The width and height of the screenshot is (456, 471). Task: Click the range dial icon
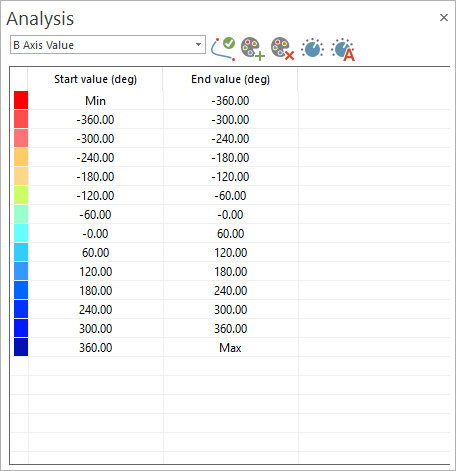tap(312, 49)
